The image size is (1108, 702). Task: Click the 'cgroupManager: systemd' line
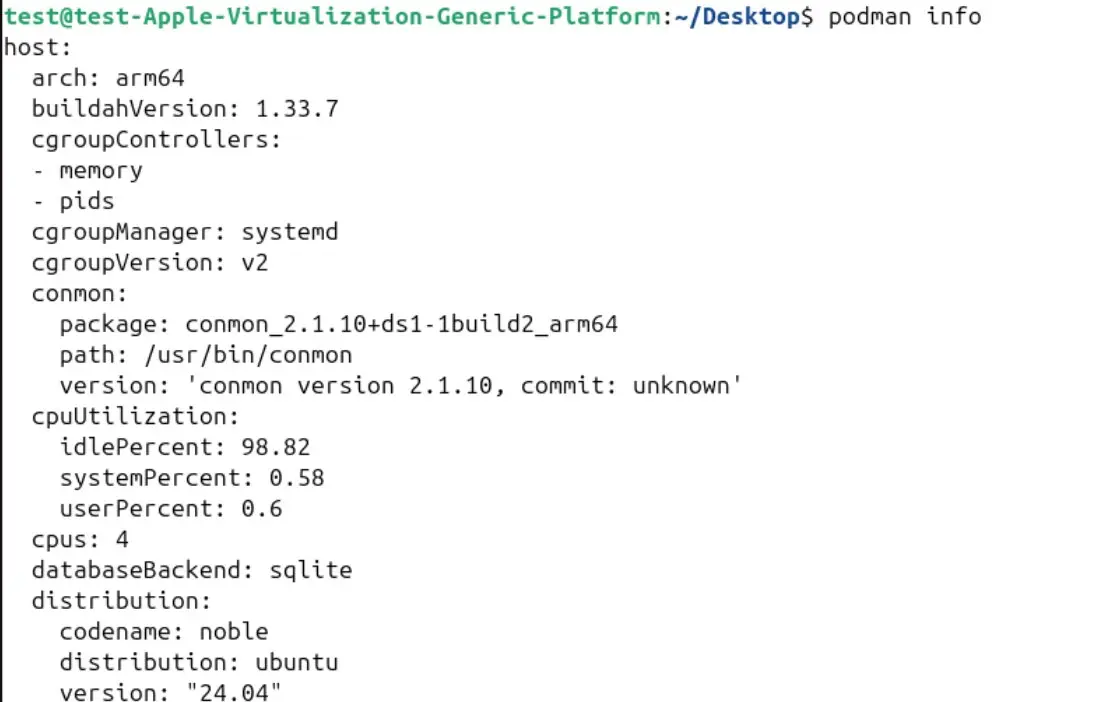[x=185, y=232]
